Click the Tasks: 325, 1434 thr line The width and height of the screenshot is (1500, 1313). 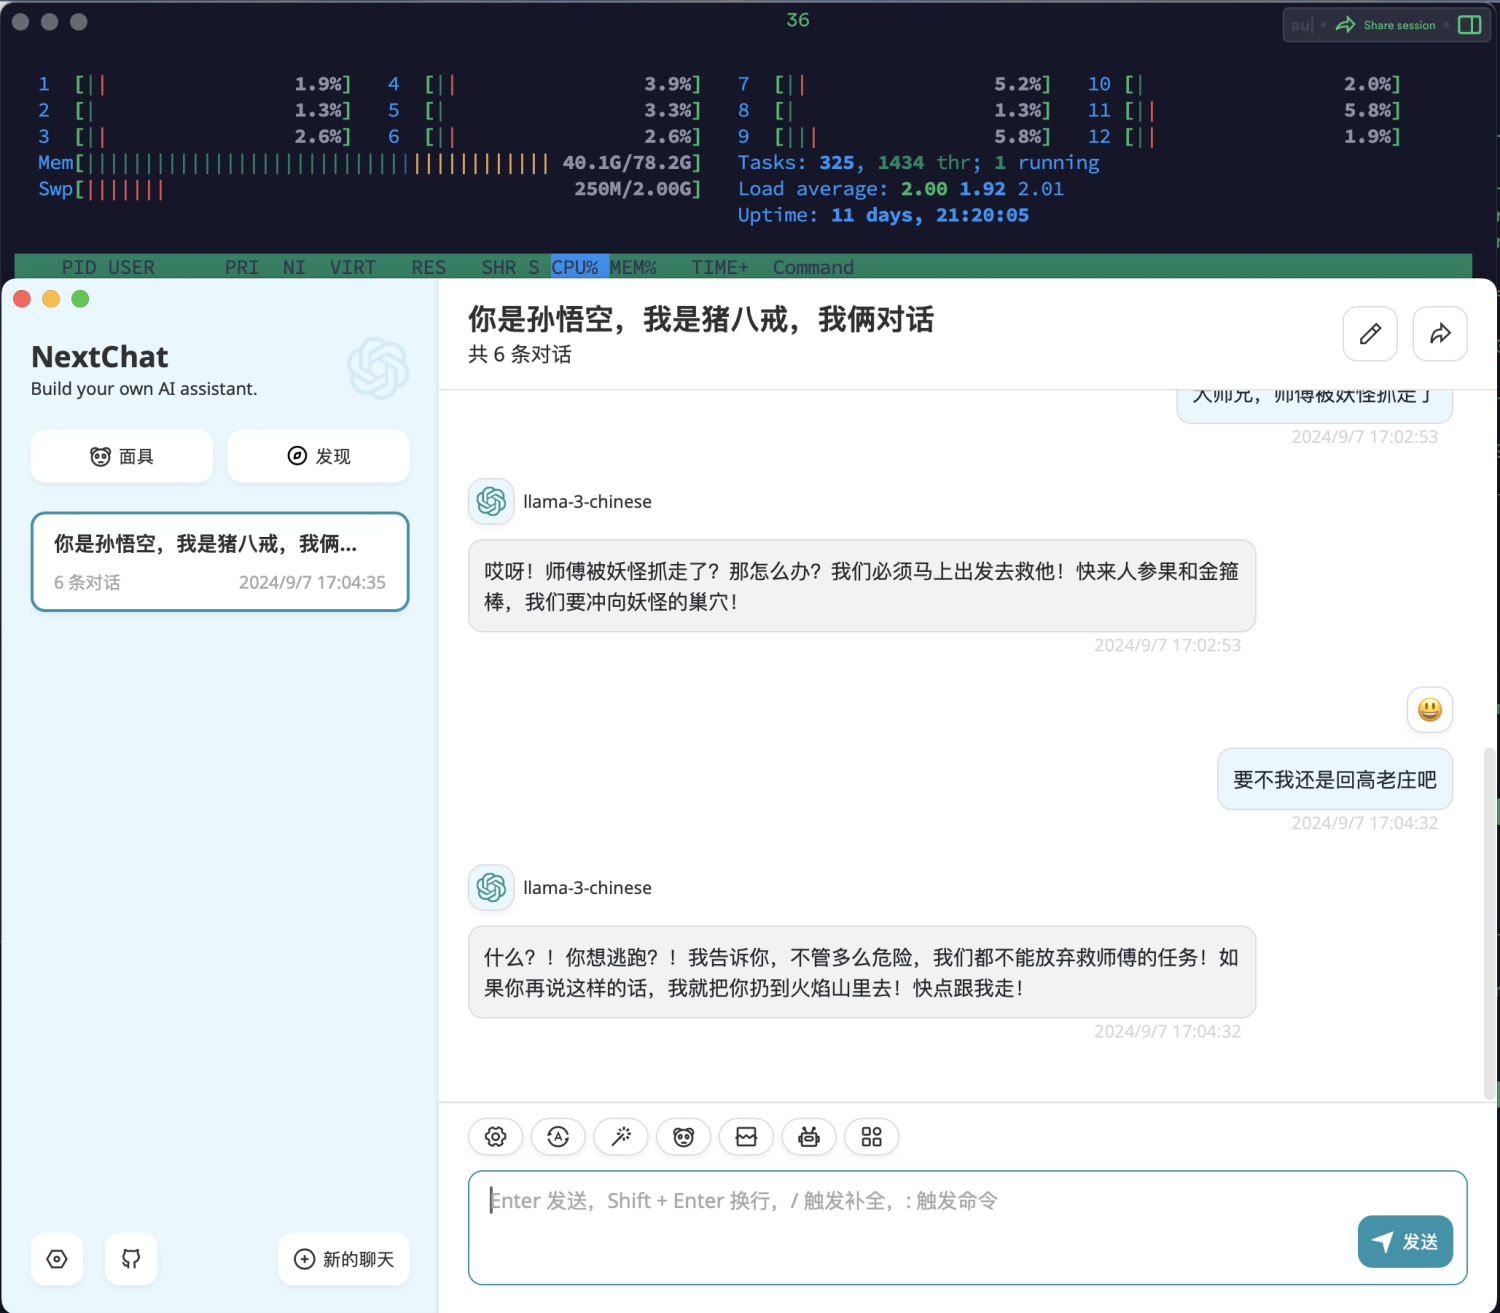tap(918, 163)
